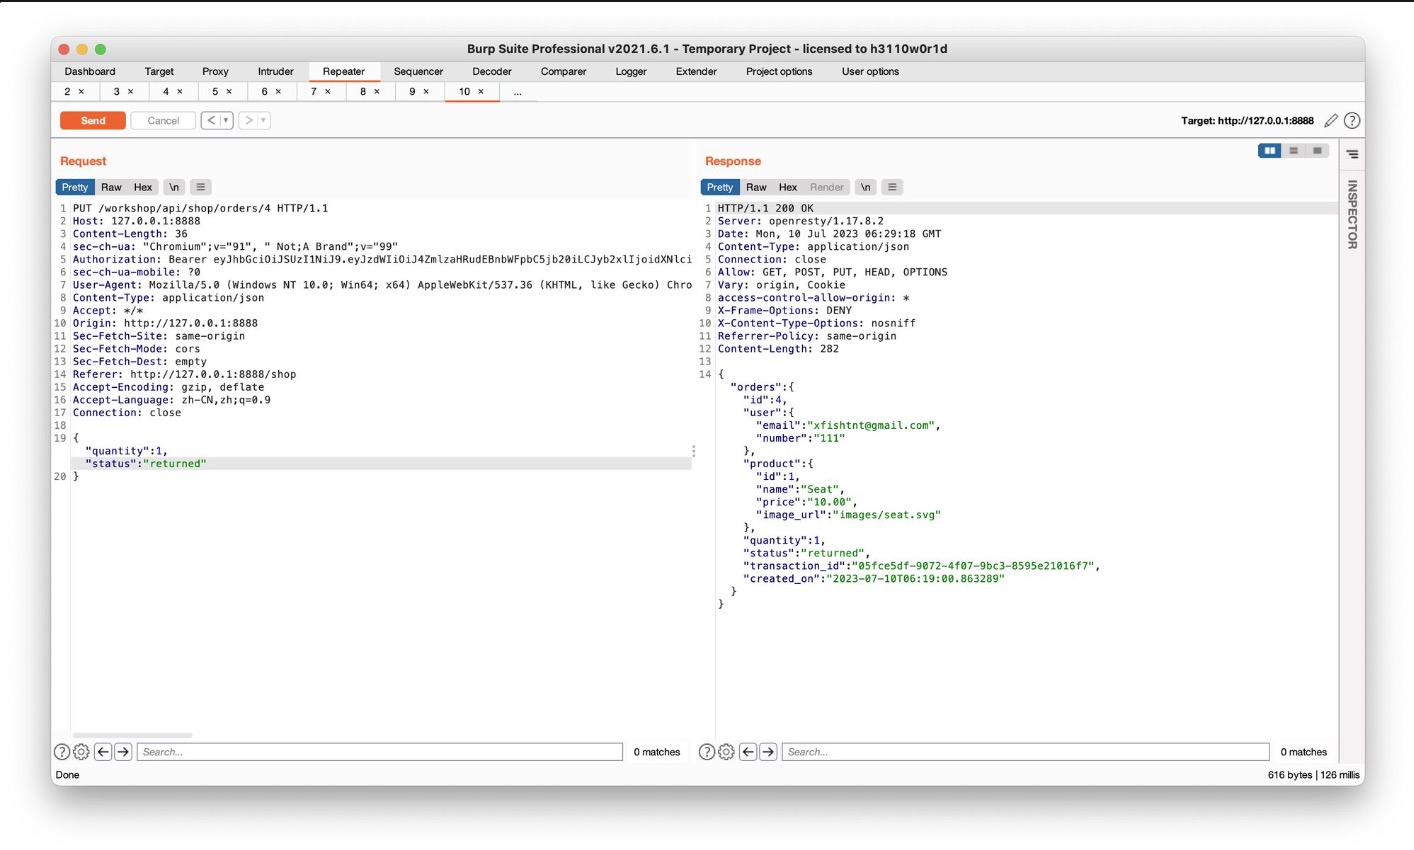This screenshot has width=1414, height=850.
Task: Close Repeater tab 10
Action: tap(481, 92)
